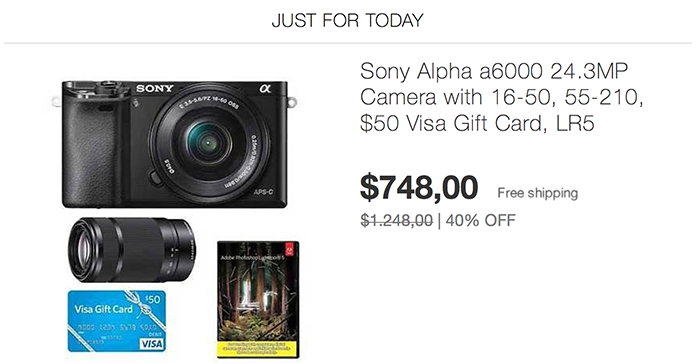The height and width of the screenshot is (364, 700).
Task: Select the 55-210 telephoto lens image
Action: pyautogui.click(x=131, y=249)
